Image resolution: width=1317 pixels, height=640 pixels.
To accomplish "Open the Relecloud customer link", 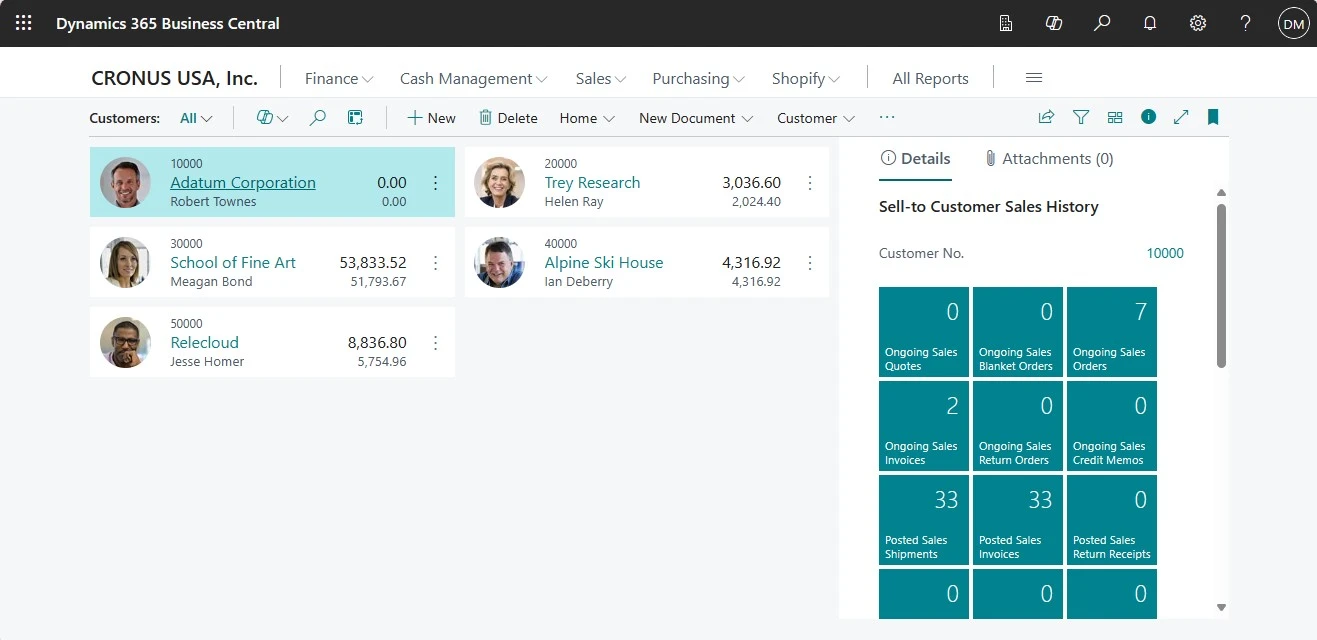I will [204, 342].
